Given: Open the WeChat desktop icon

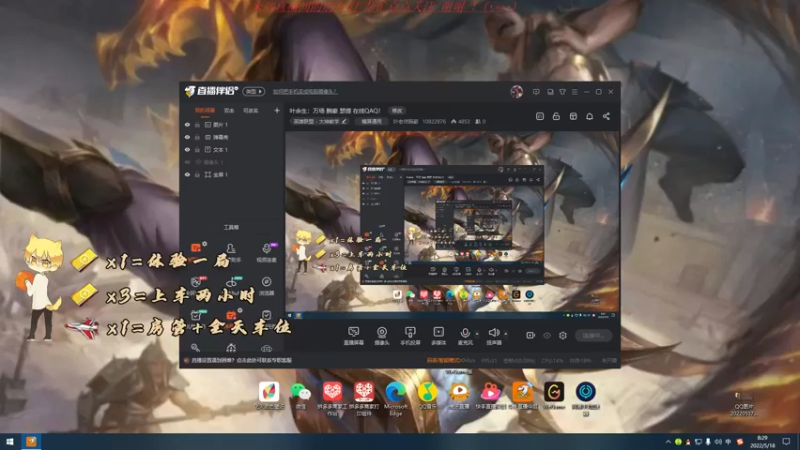Looking at the screenshot, I should click(301, 396).
